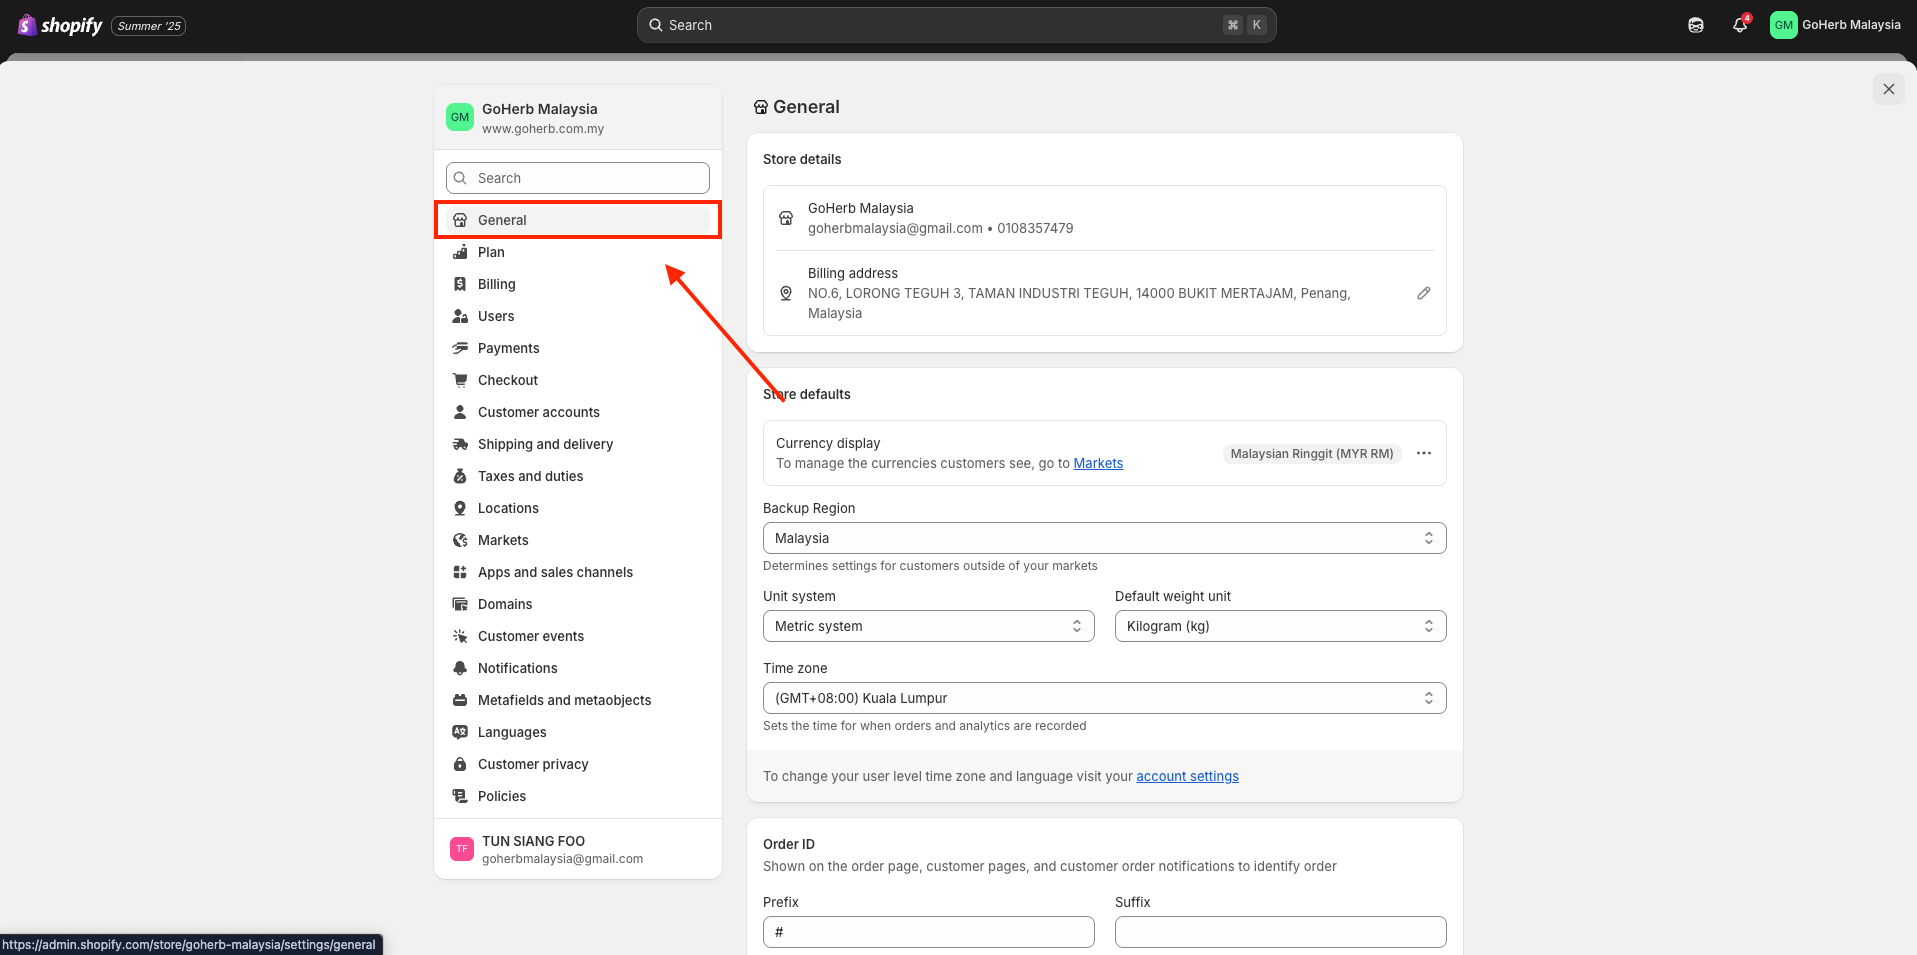Click the Checkout cart icon
Screen dimensions: 1917x955
460,380
